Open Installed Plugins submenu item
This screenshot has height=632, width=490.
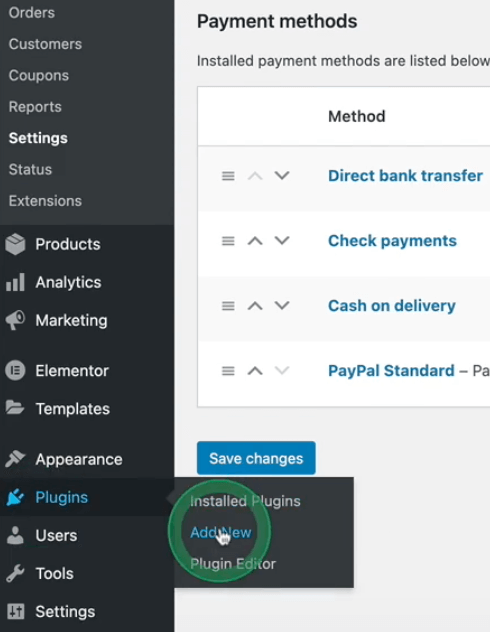245,501
